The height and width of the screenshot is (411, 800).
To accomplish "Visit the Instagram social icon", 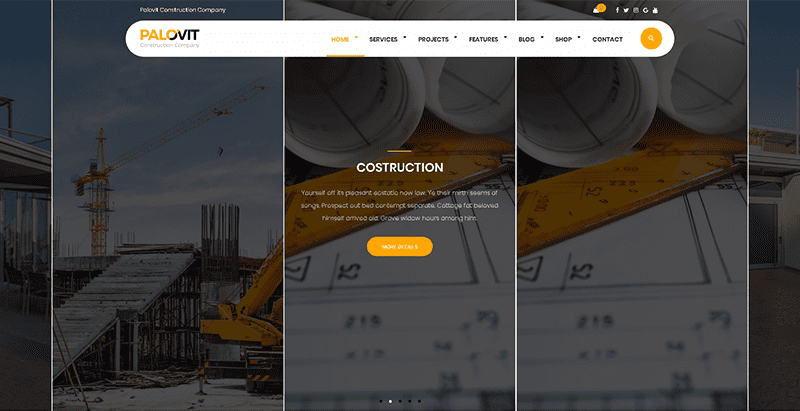I will tap(636, 10).
